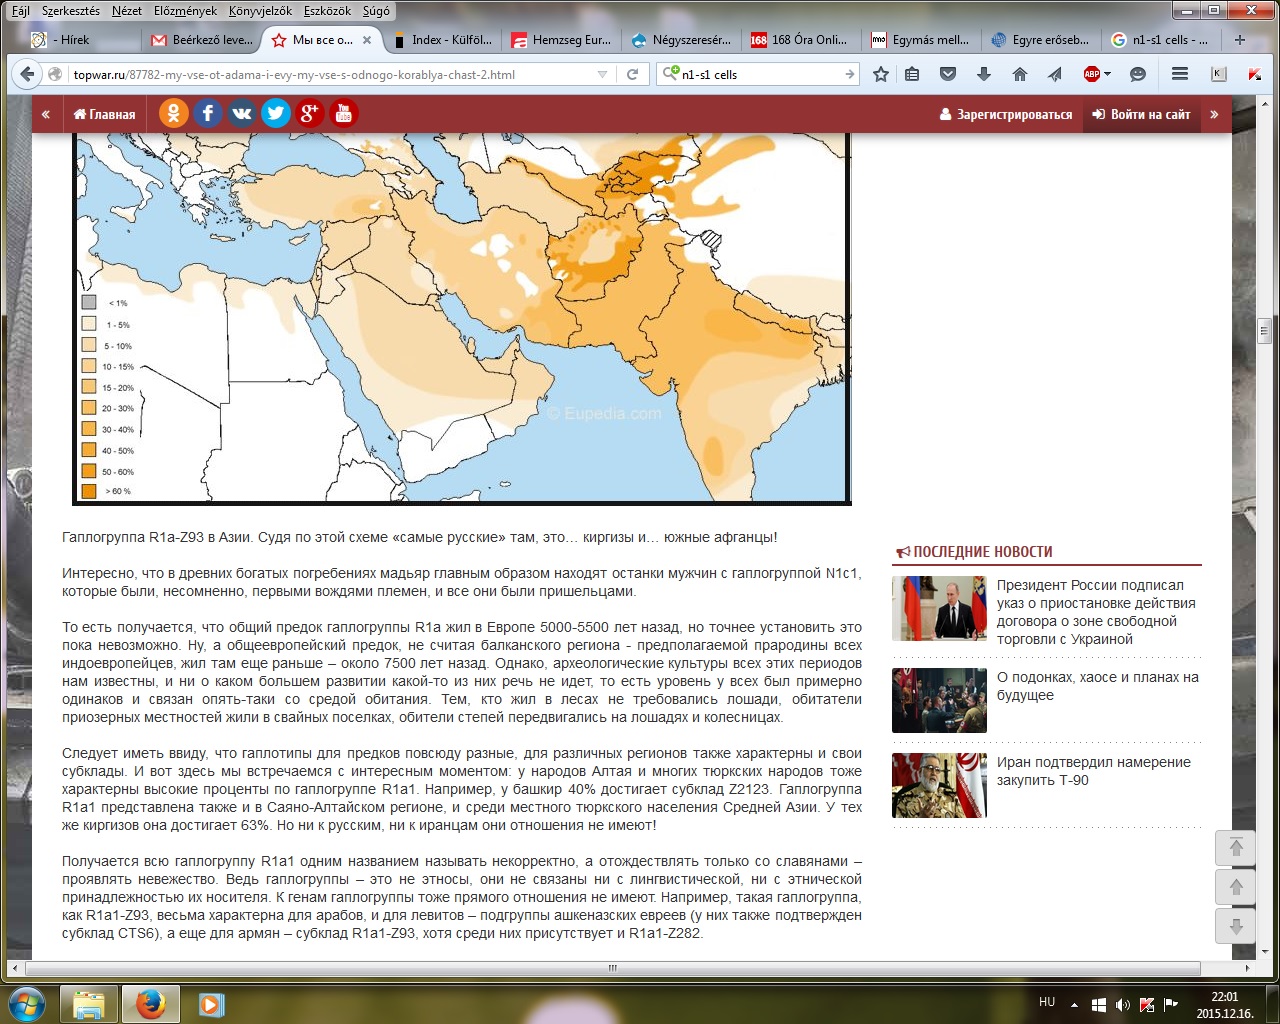Open the Firefox hamburger menu
This screenshot has height=1024, width=1280.
click(1180, 74)
